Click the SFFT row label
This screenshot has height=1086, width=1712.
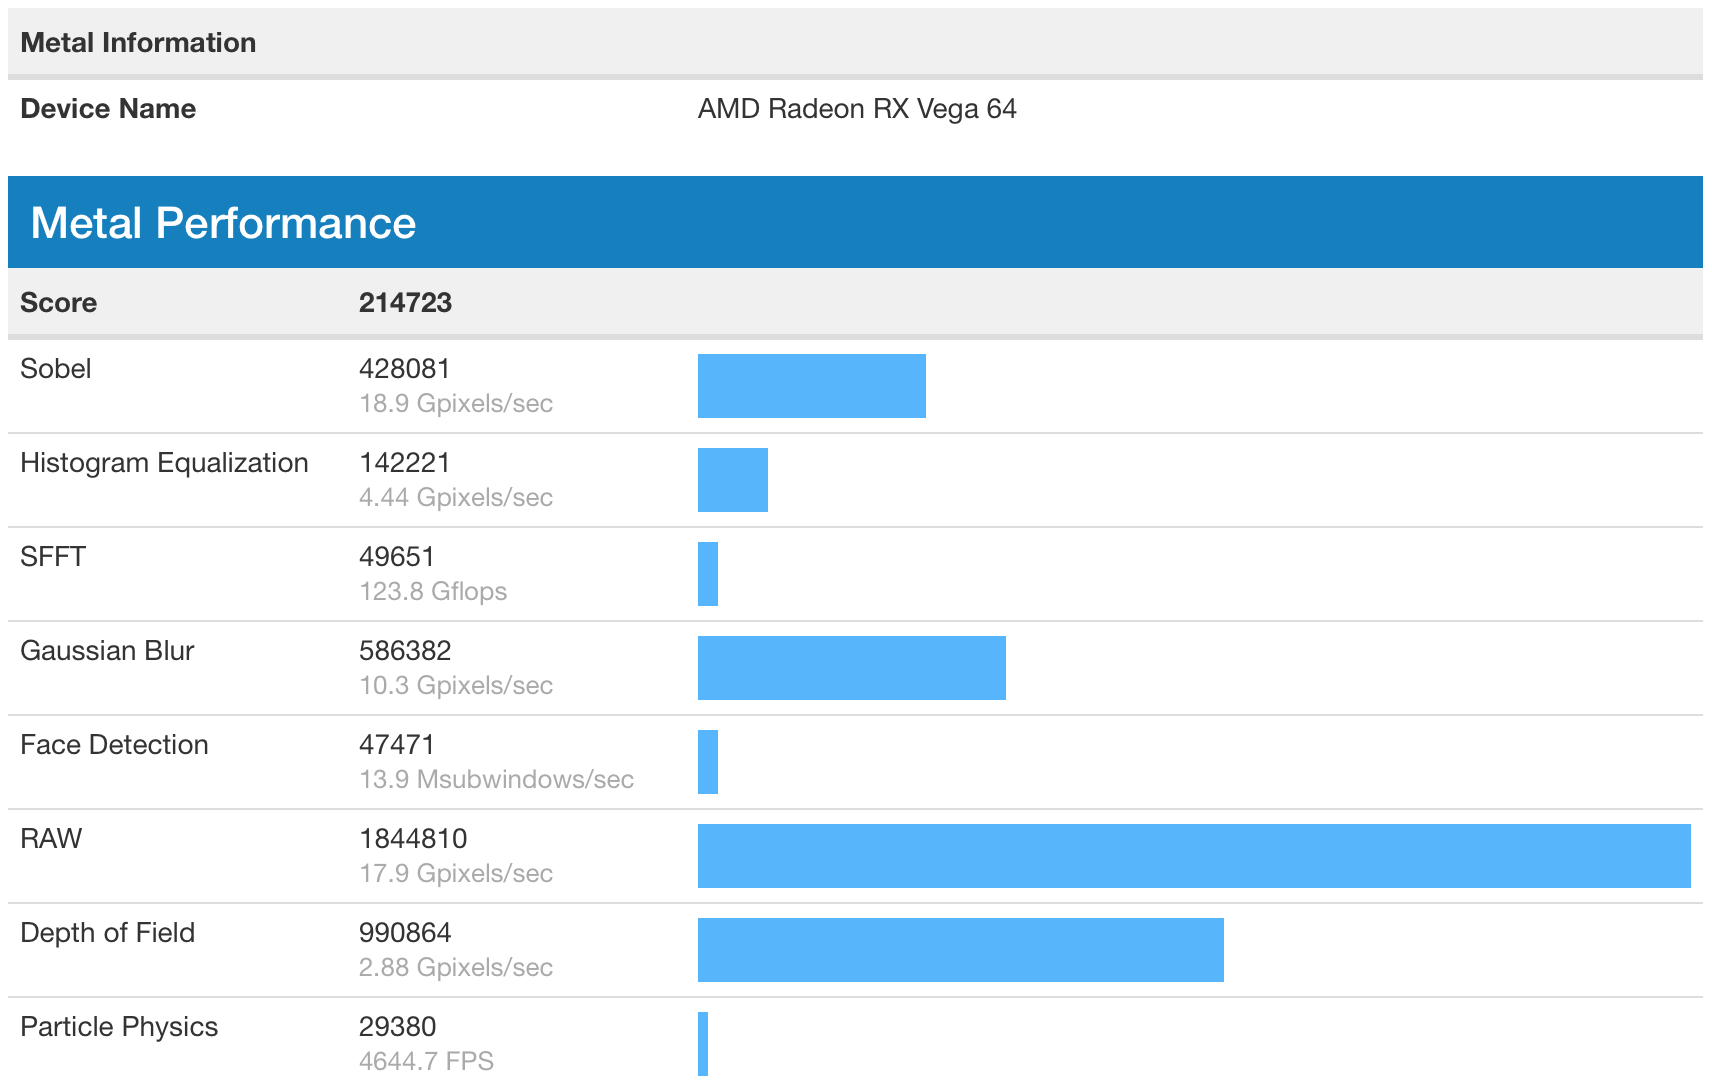click(53, 557)
